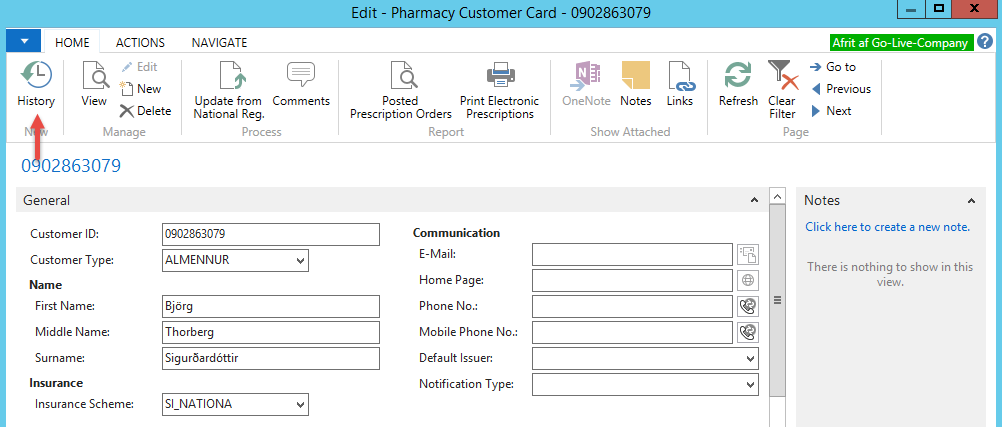Click Print Electronic Prescriptions icon
The image size is (1002, 427).
[x=499, y=77]
